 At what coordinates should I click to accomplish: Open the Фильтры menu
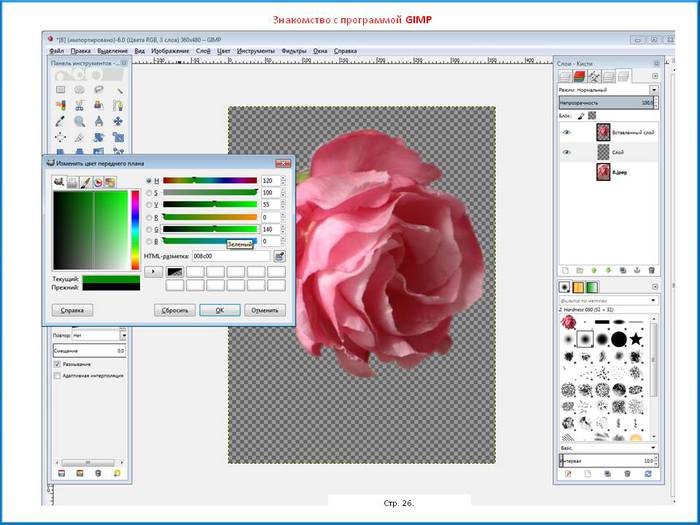pos(294,51)
